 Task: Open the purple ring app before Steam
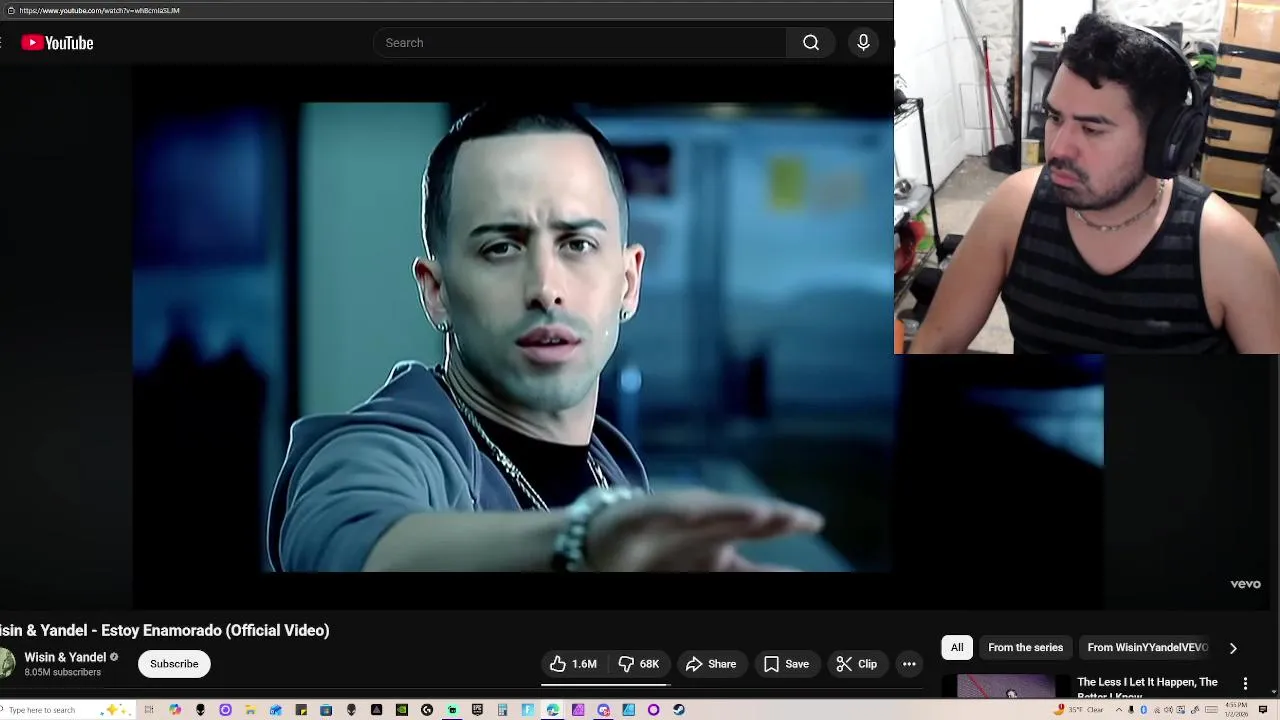(x=653, y=710)
